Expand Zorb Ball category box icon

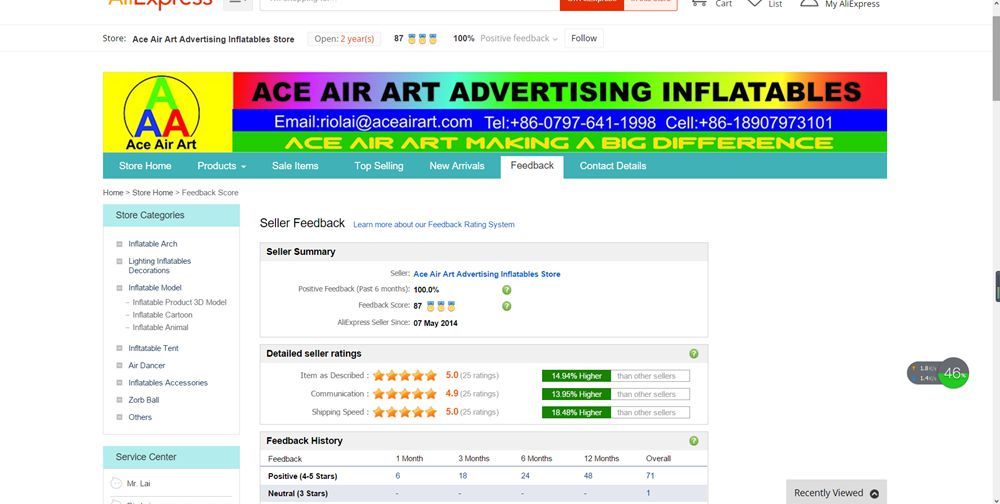(x=119, y=400)
